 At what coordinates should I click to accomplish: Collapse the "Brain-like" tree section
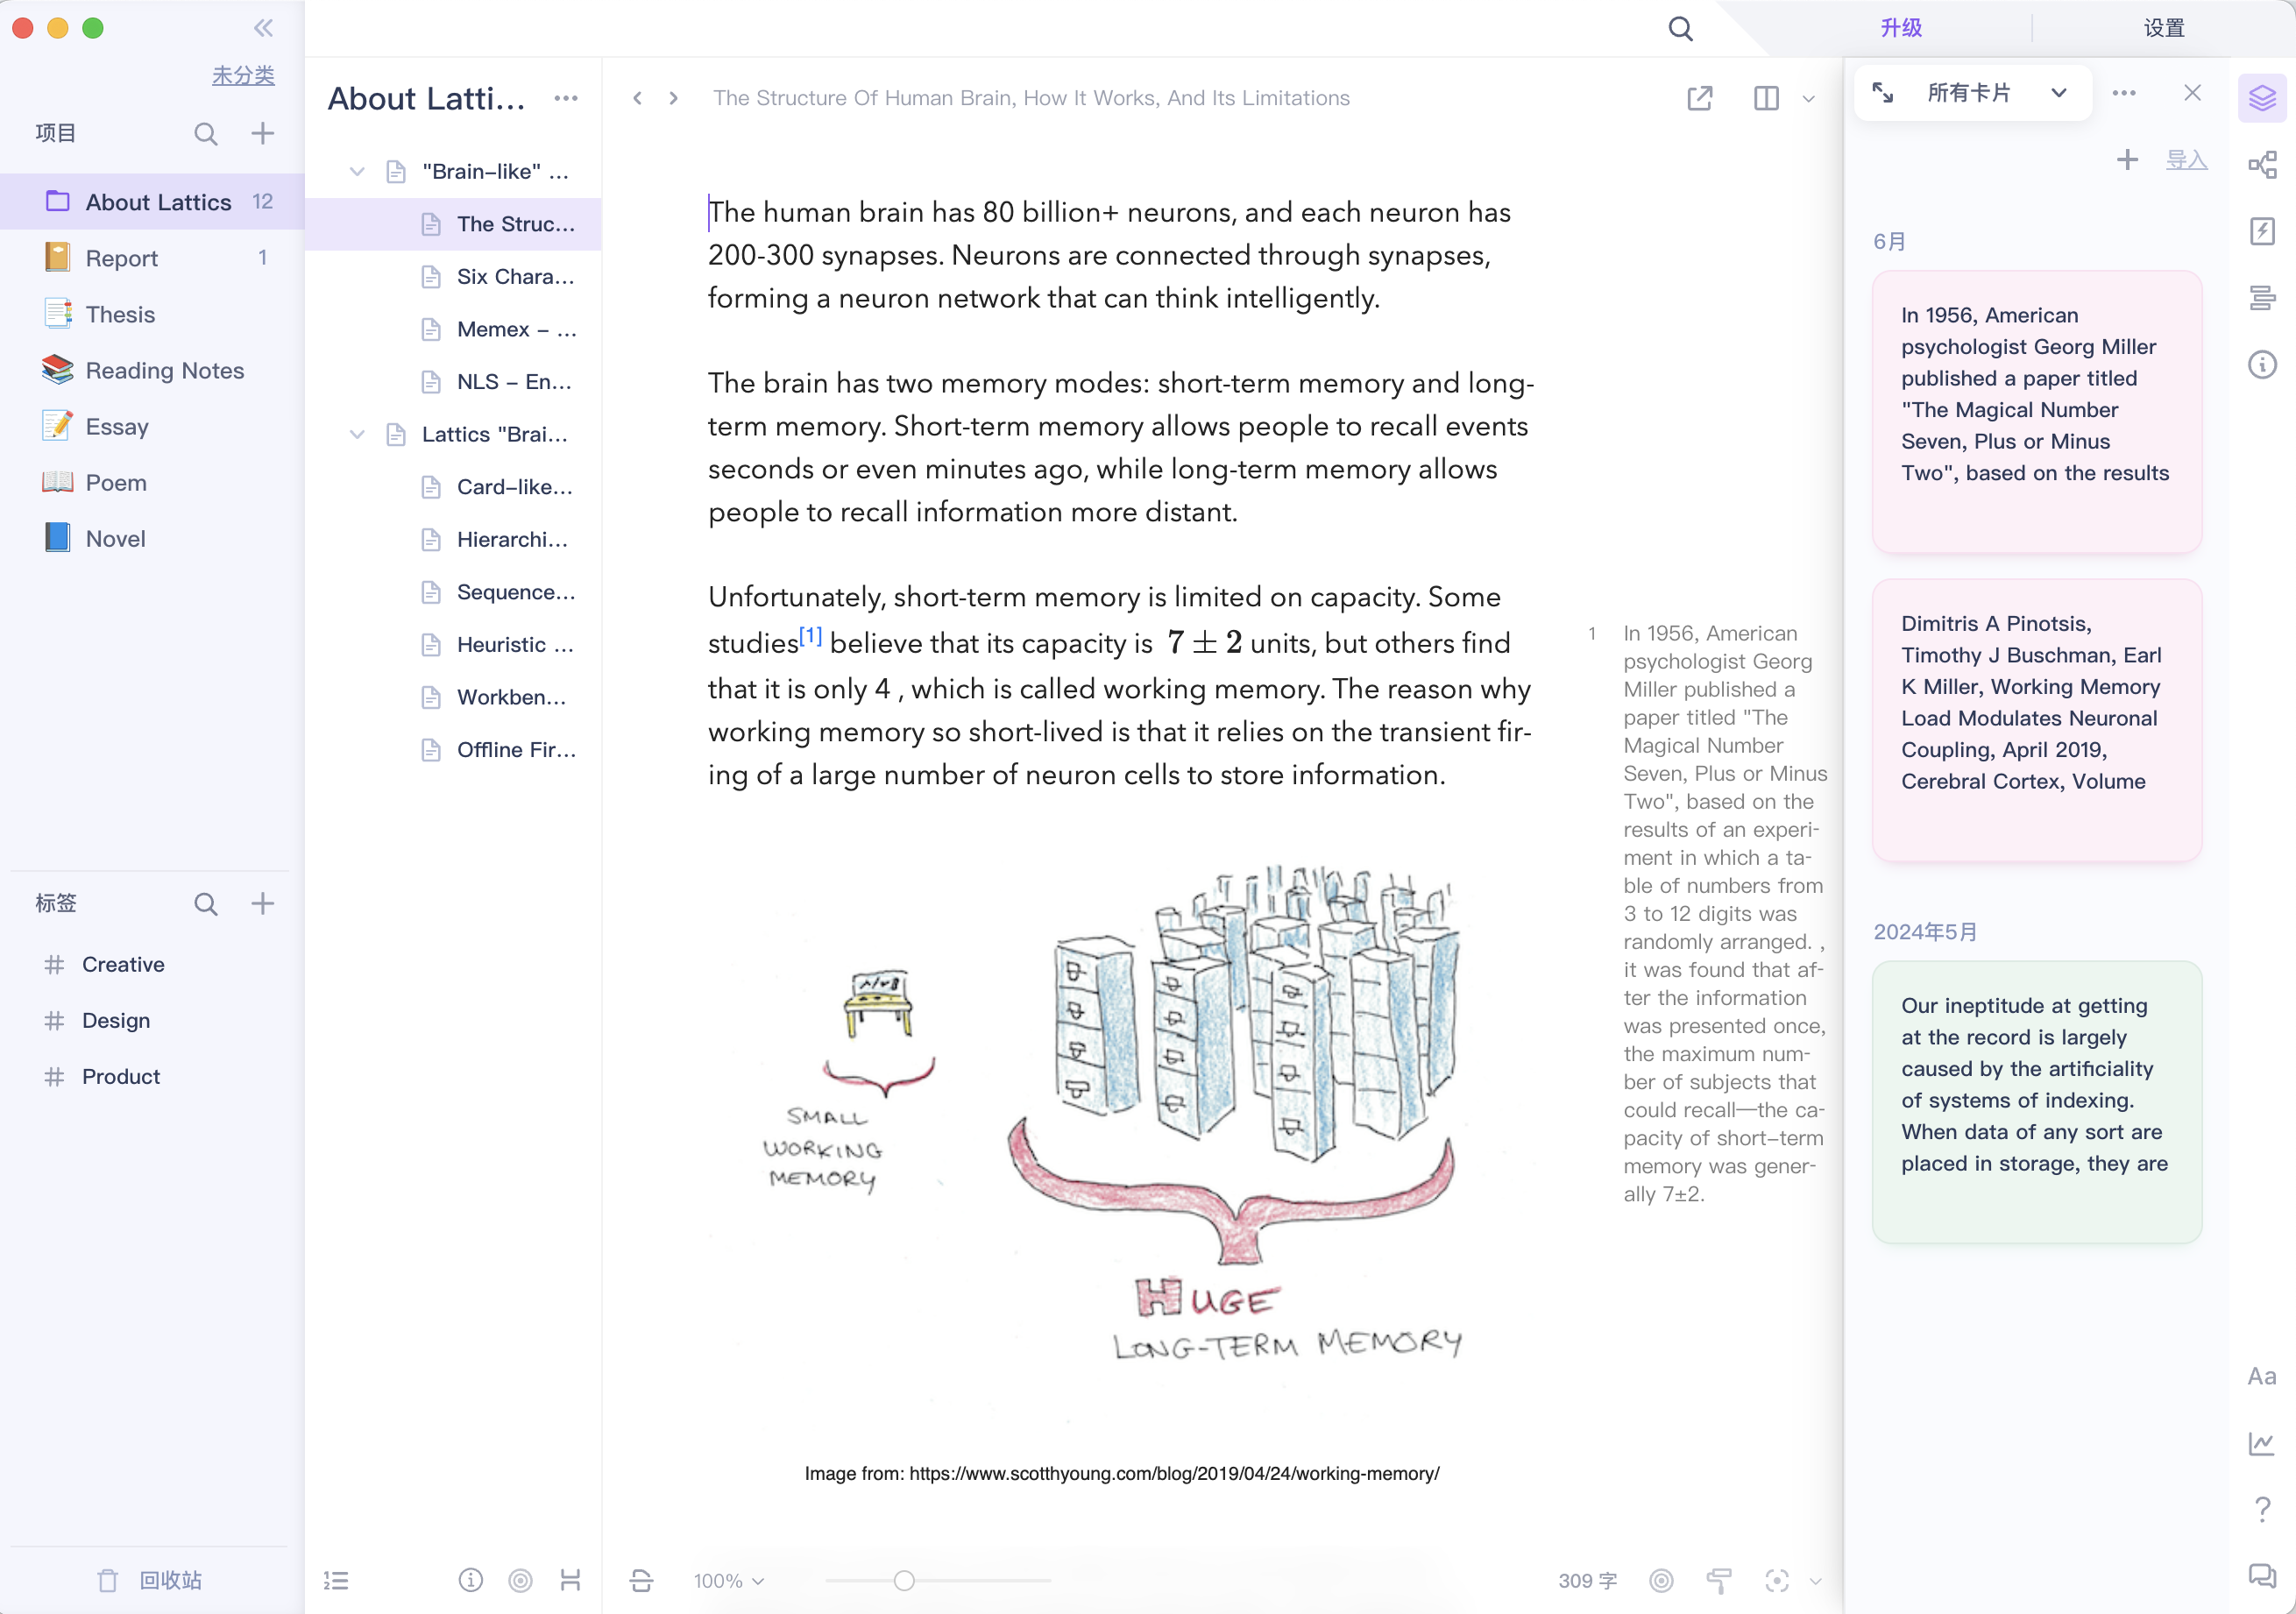(x=356, y=172)
